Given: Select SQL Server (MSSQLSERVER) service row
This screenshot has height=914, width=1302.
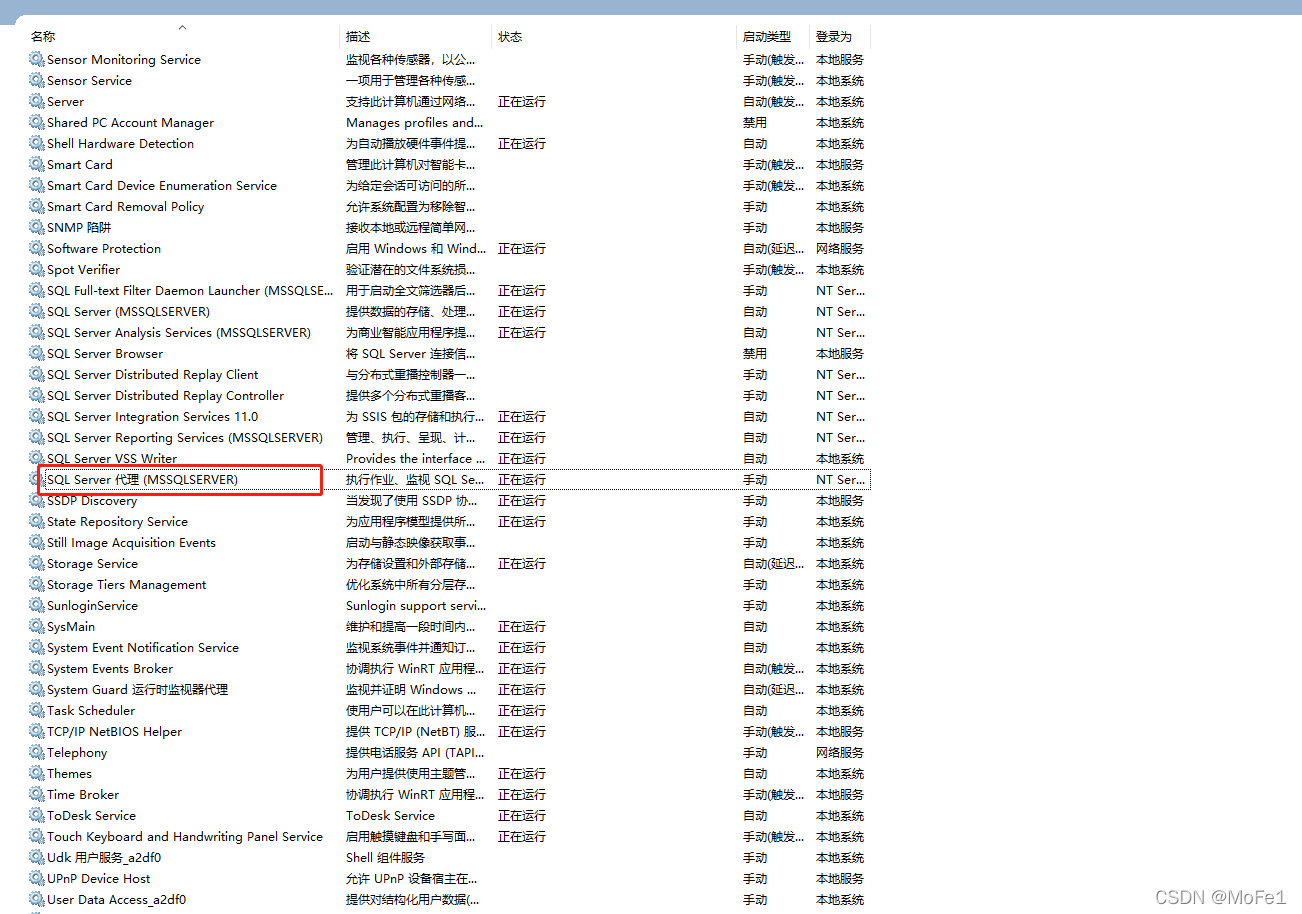Looking at the screenshot, I should 128,311.
